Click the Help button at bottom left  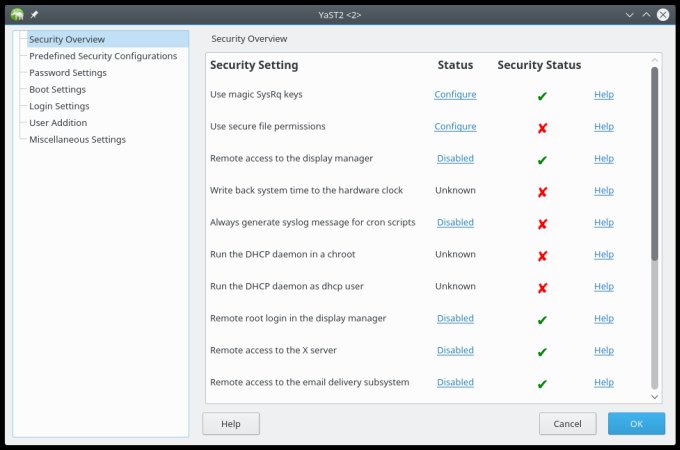[231, 424]
